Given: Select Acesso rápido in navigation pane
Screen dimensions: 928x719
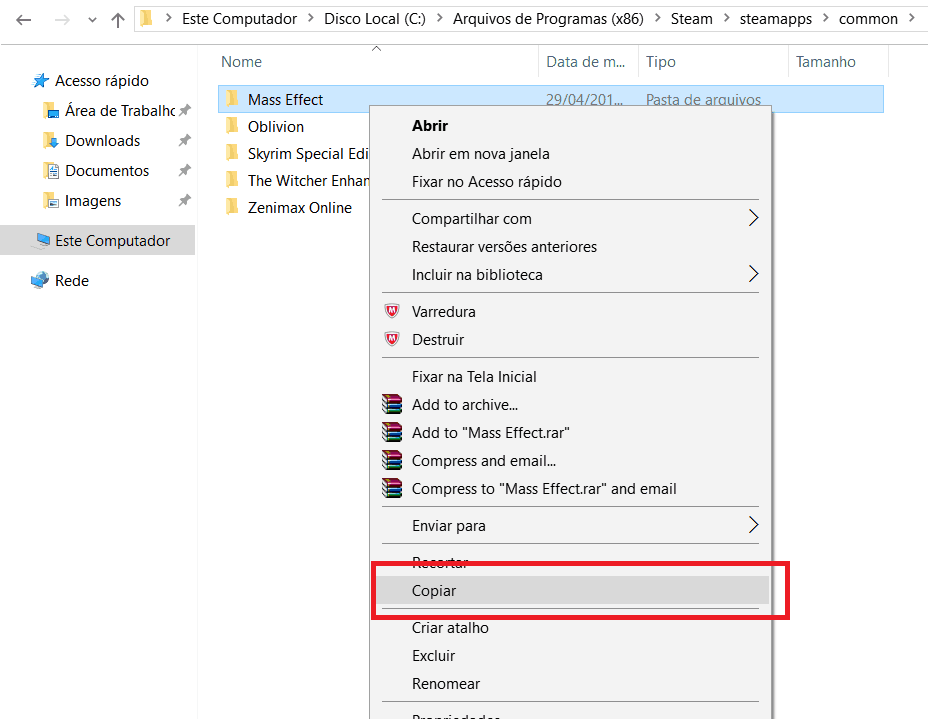Looking at the screenshot, I should [x=102, y=80].
